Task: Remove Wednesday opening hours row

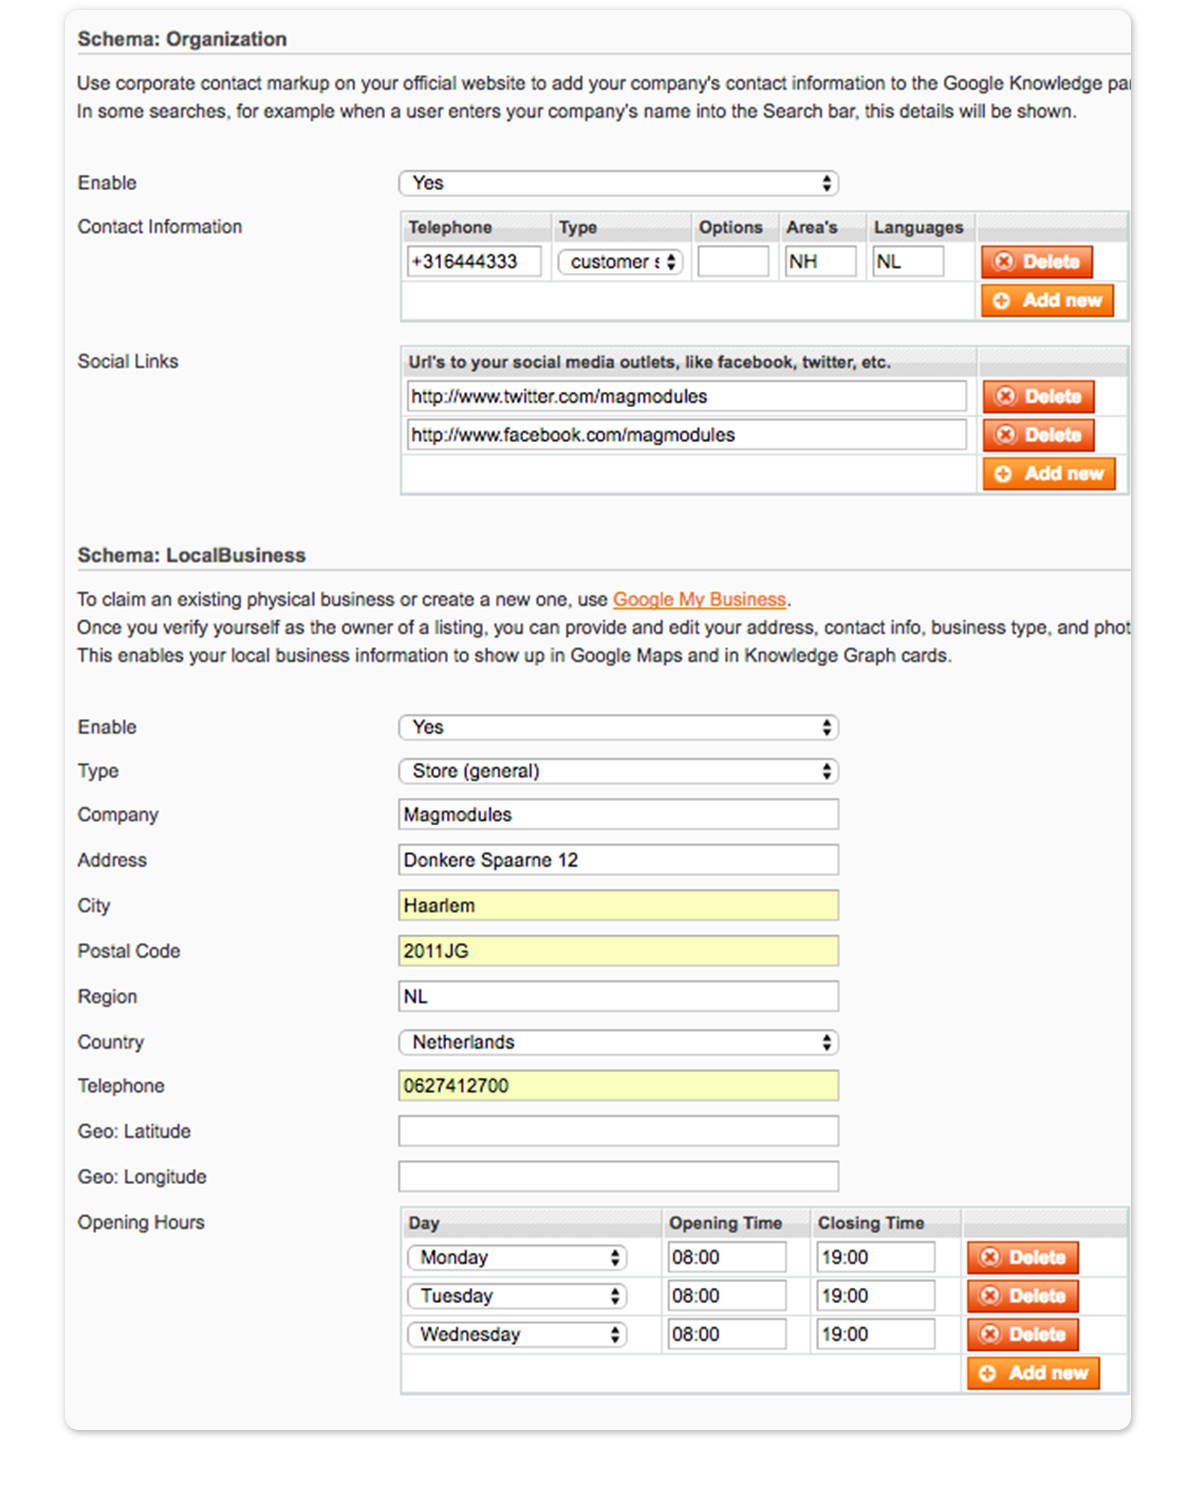Action: [1022, 1335]
